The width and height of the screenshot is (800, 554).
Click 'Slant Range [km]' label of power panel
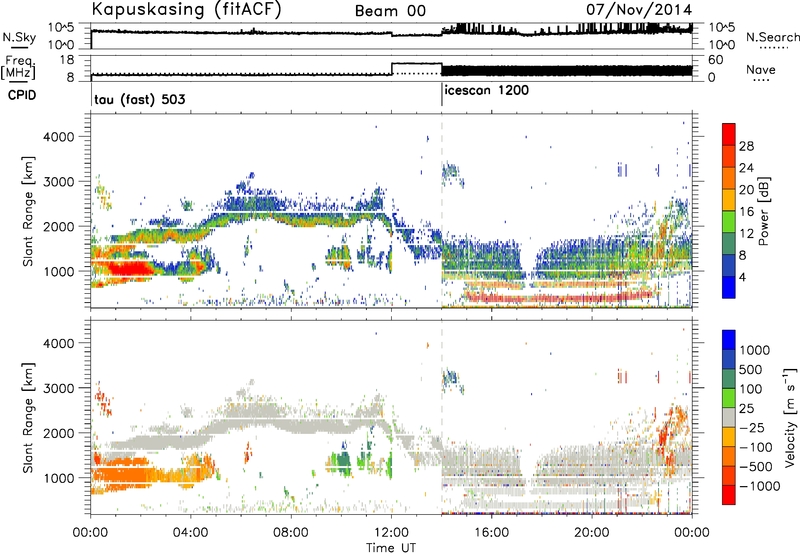[x=28, y=211]
